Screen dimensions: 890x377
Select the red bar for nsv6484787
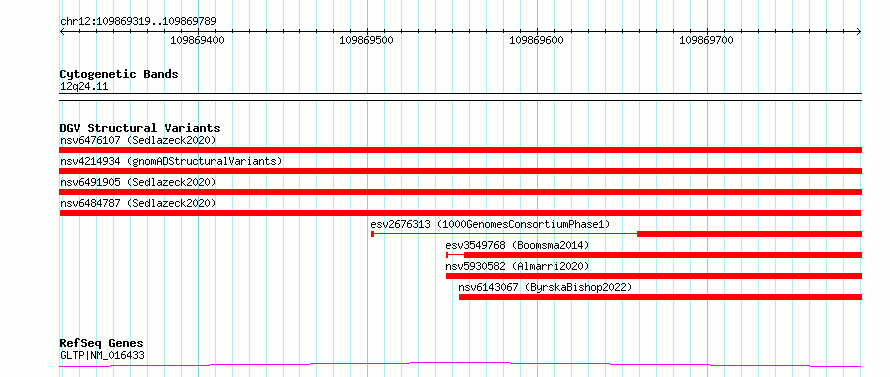[x=460, y=213]
